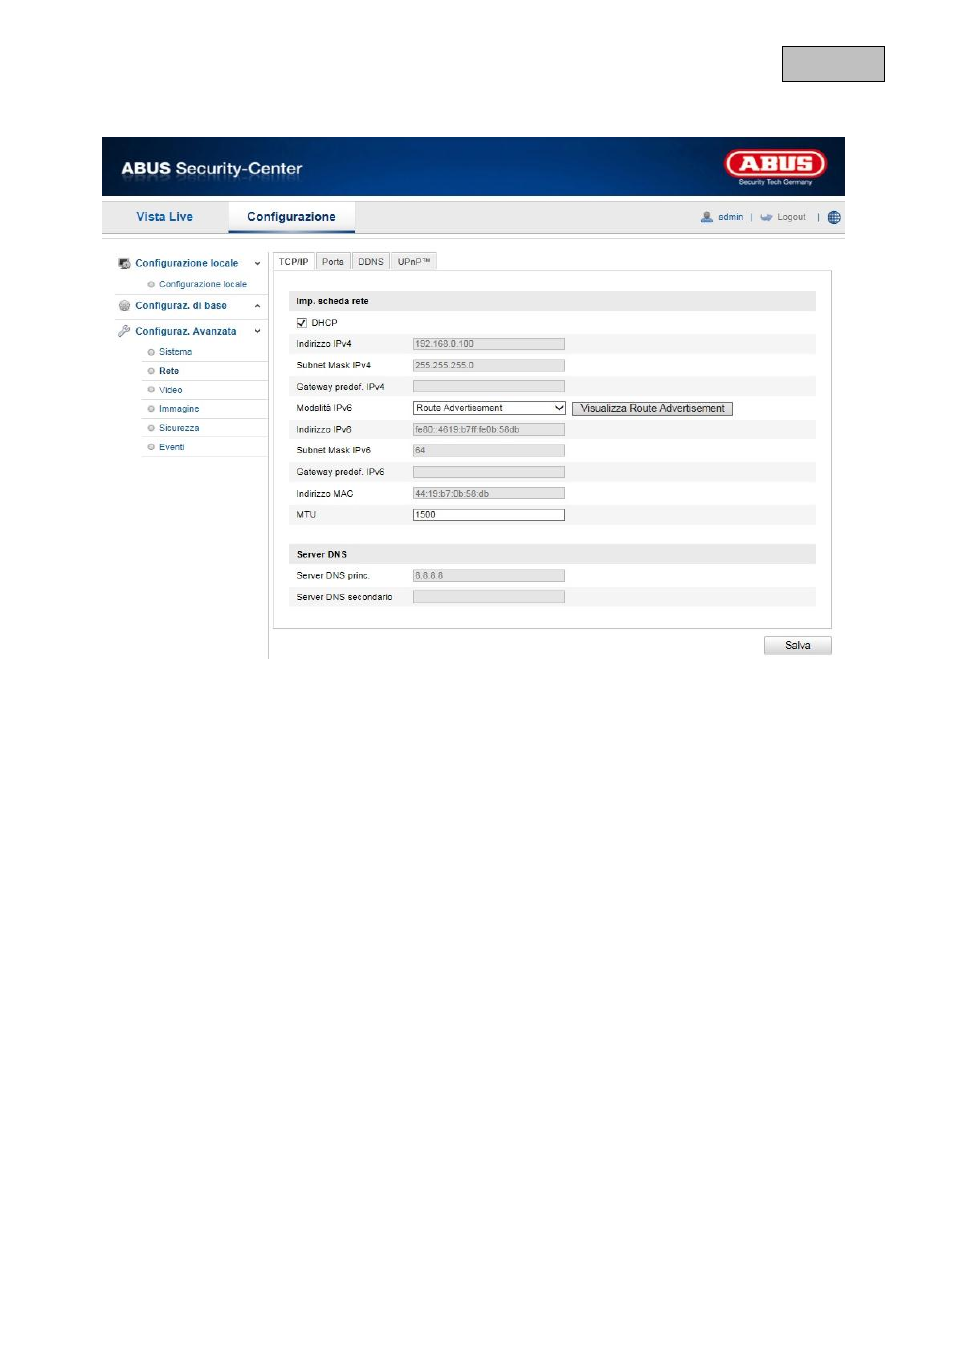The width and height of the screenshot is (955, 1350).
Task: Click the Logout link
Action: 791,217
